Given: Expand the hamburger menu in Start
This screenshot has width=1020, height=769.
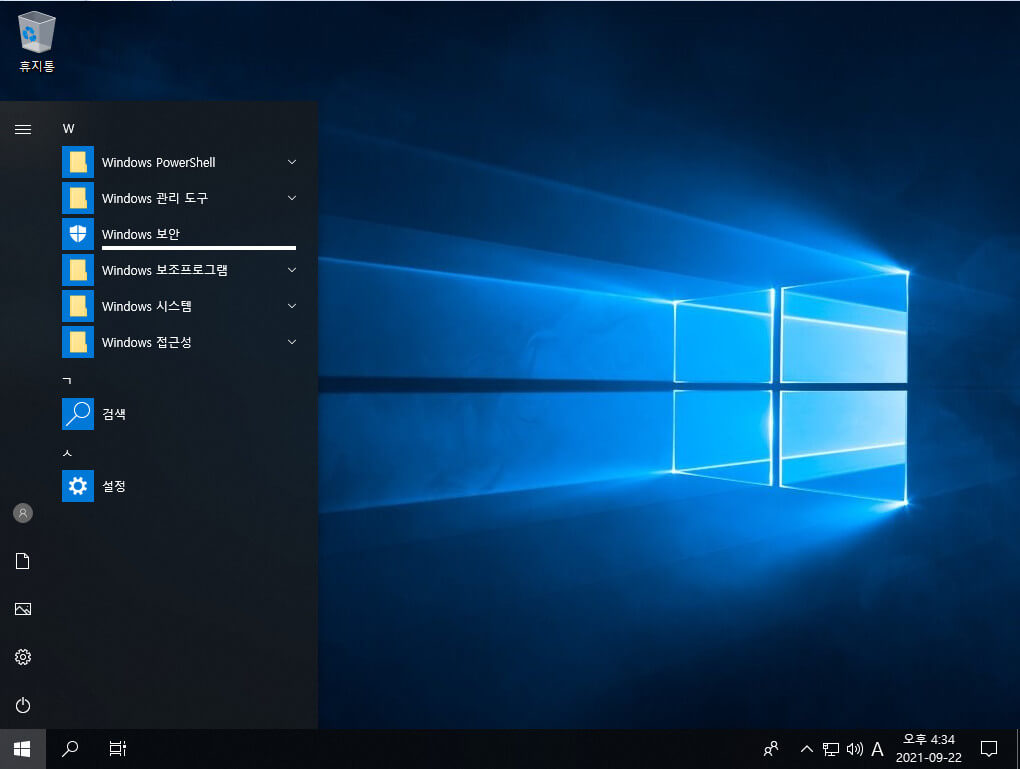Looking at the screenshot, I should pyautogui.click(x=23, y=129).
